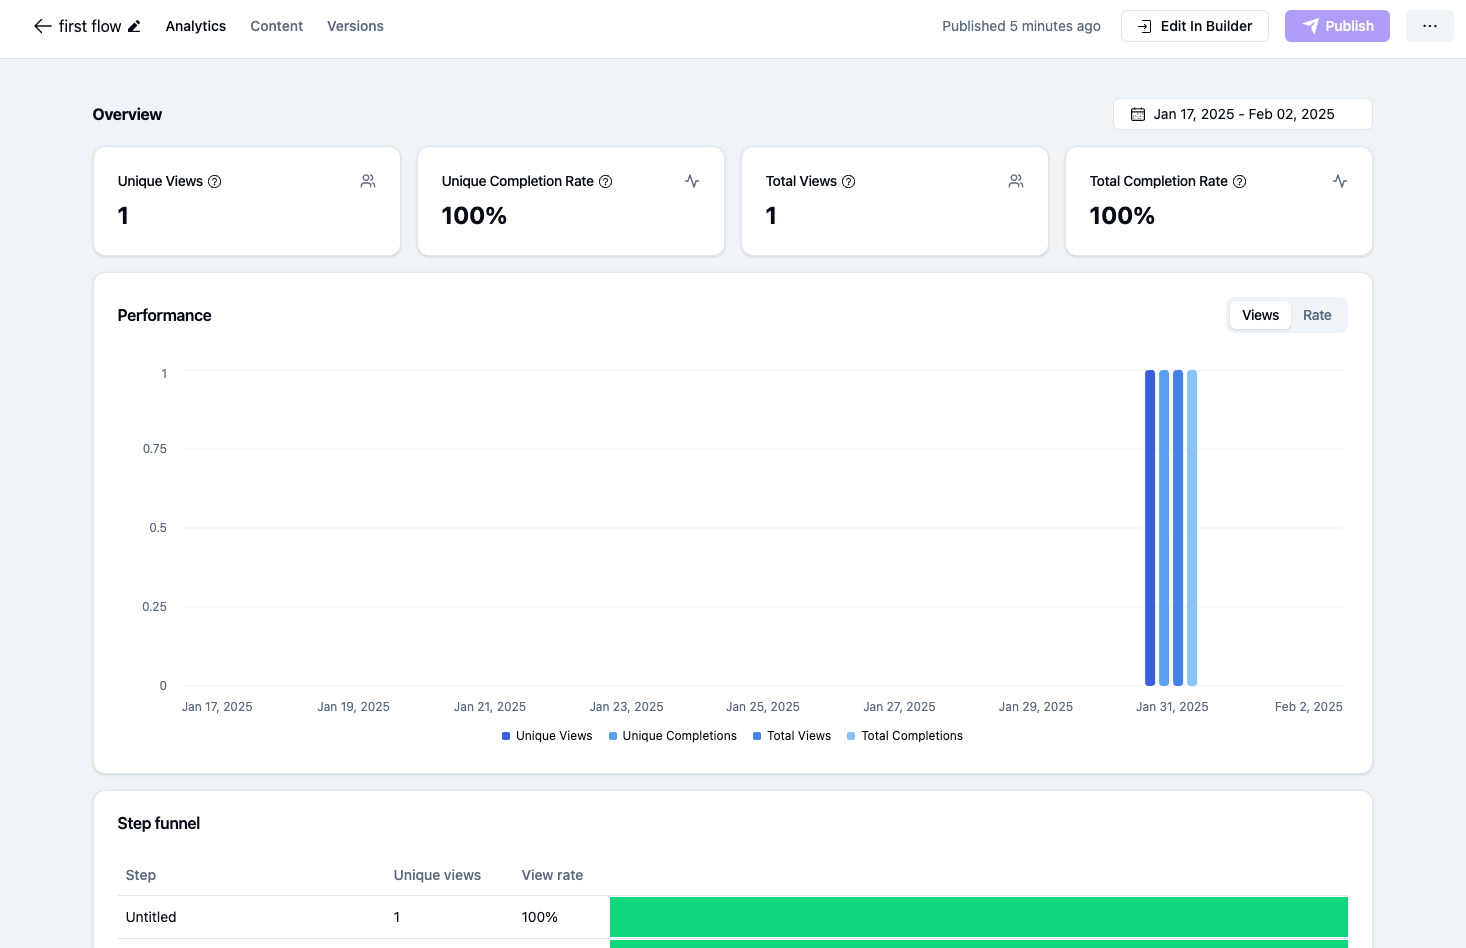Switch to the Versions tab
This screenshot has width=1466, height=948.
tap(355, 26)
